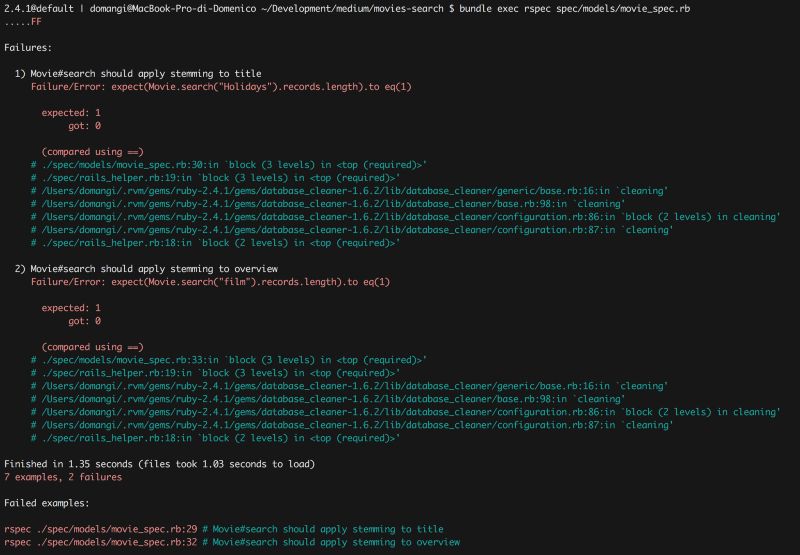
Task: Click the second configuration.rb:87 backtrace path
Action: click(357, 425)
